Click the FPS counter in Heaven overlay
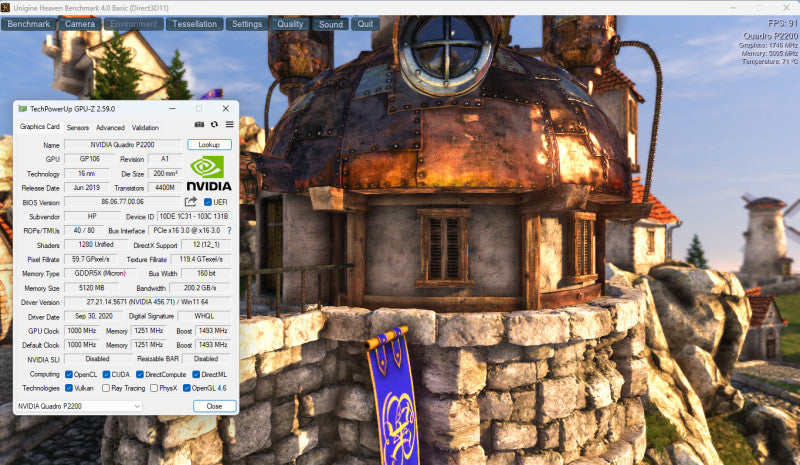This screenshot has width=800, height=465. (783, 23)
